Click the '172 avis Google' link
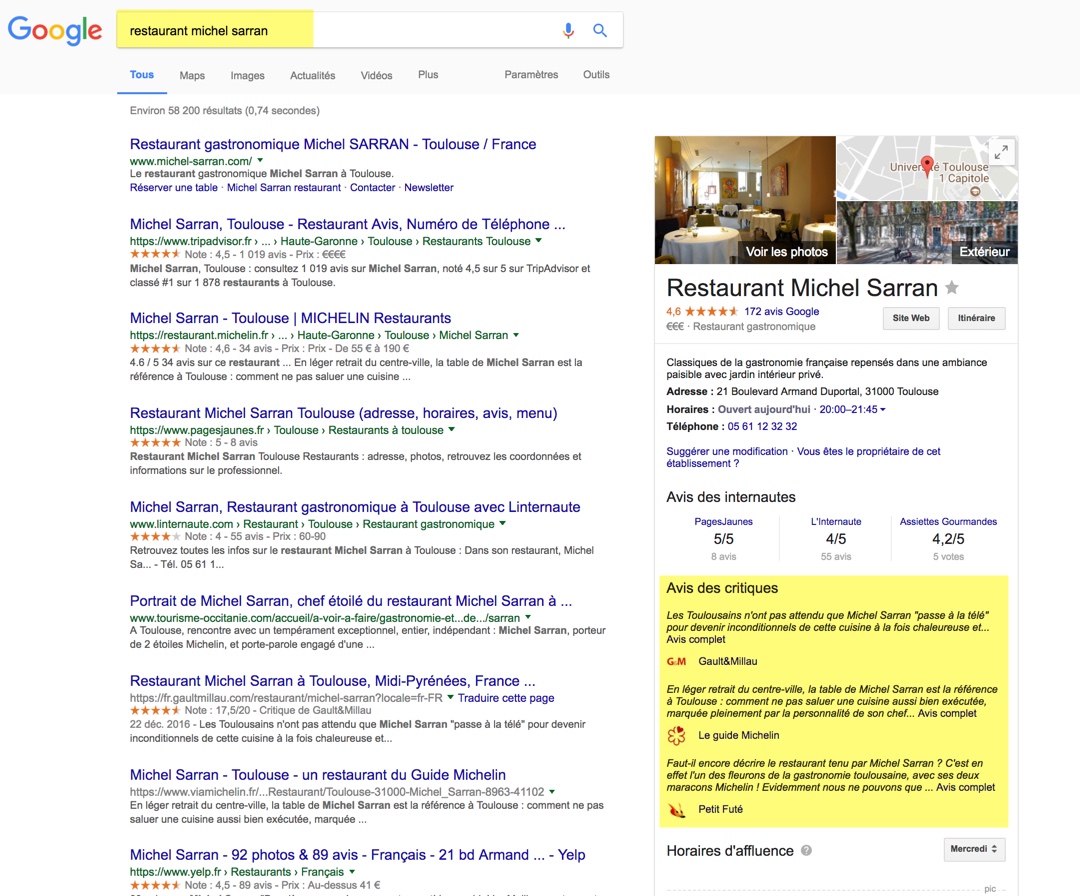The height and width of the screenshot is (896, 1080). pyautogui.click(x=782, y=311)
